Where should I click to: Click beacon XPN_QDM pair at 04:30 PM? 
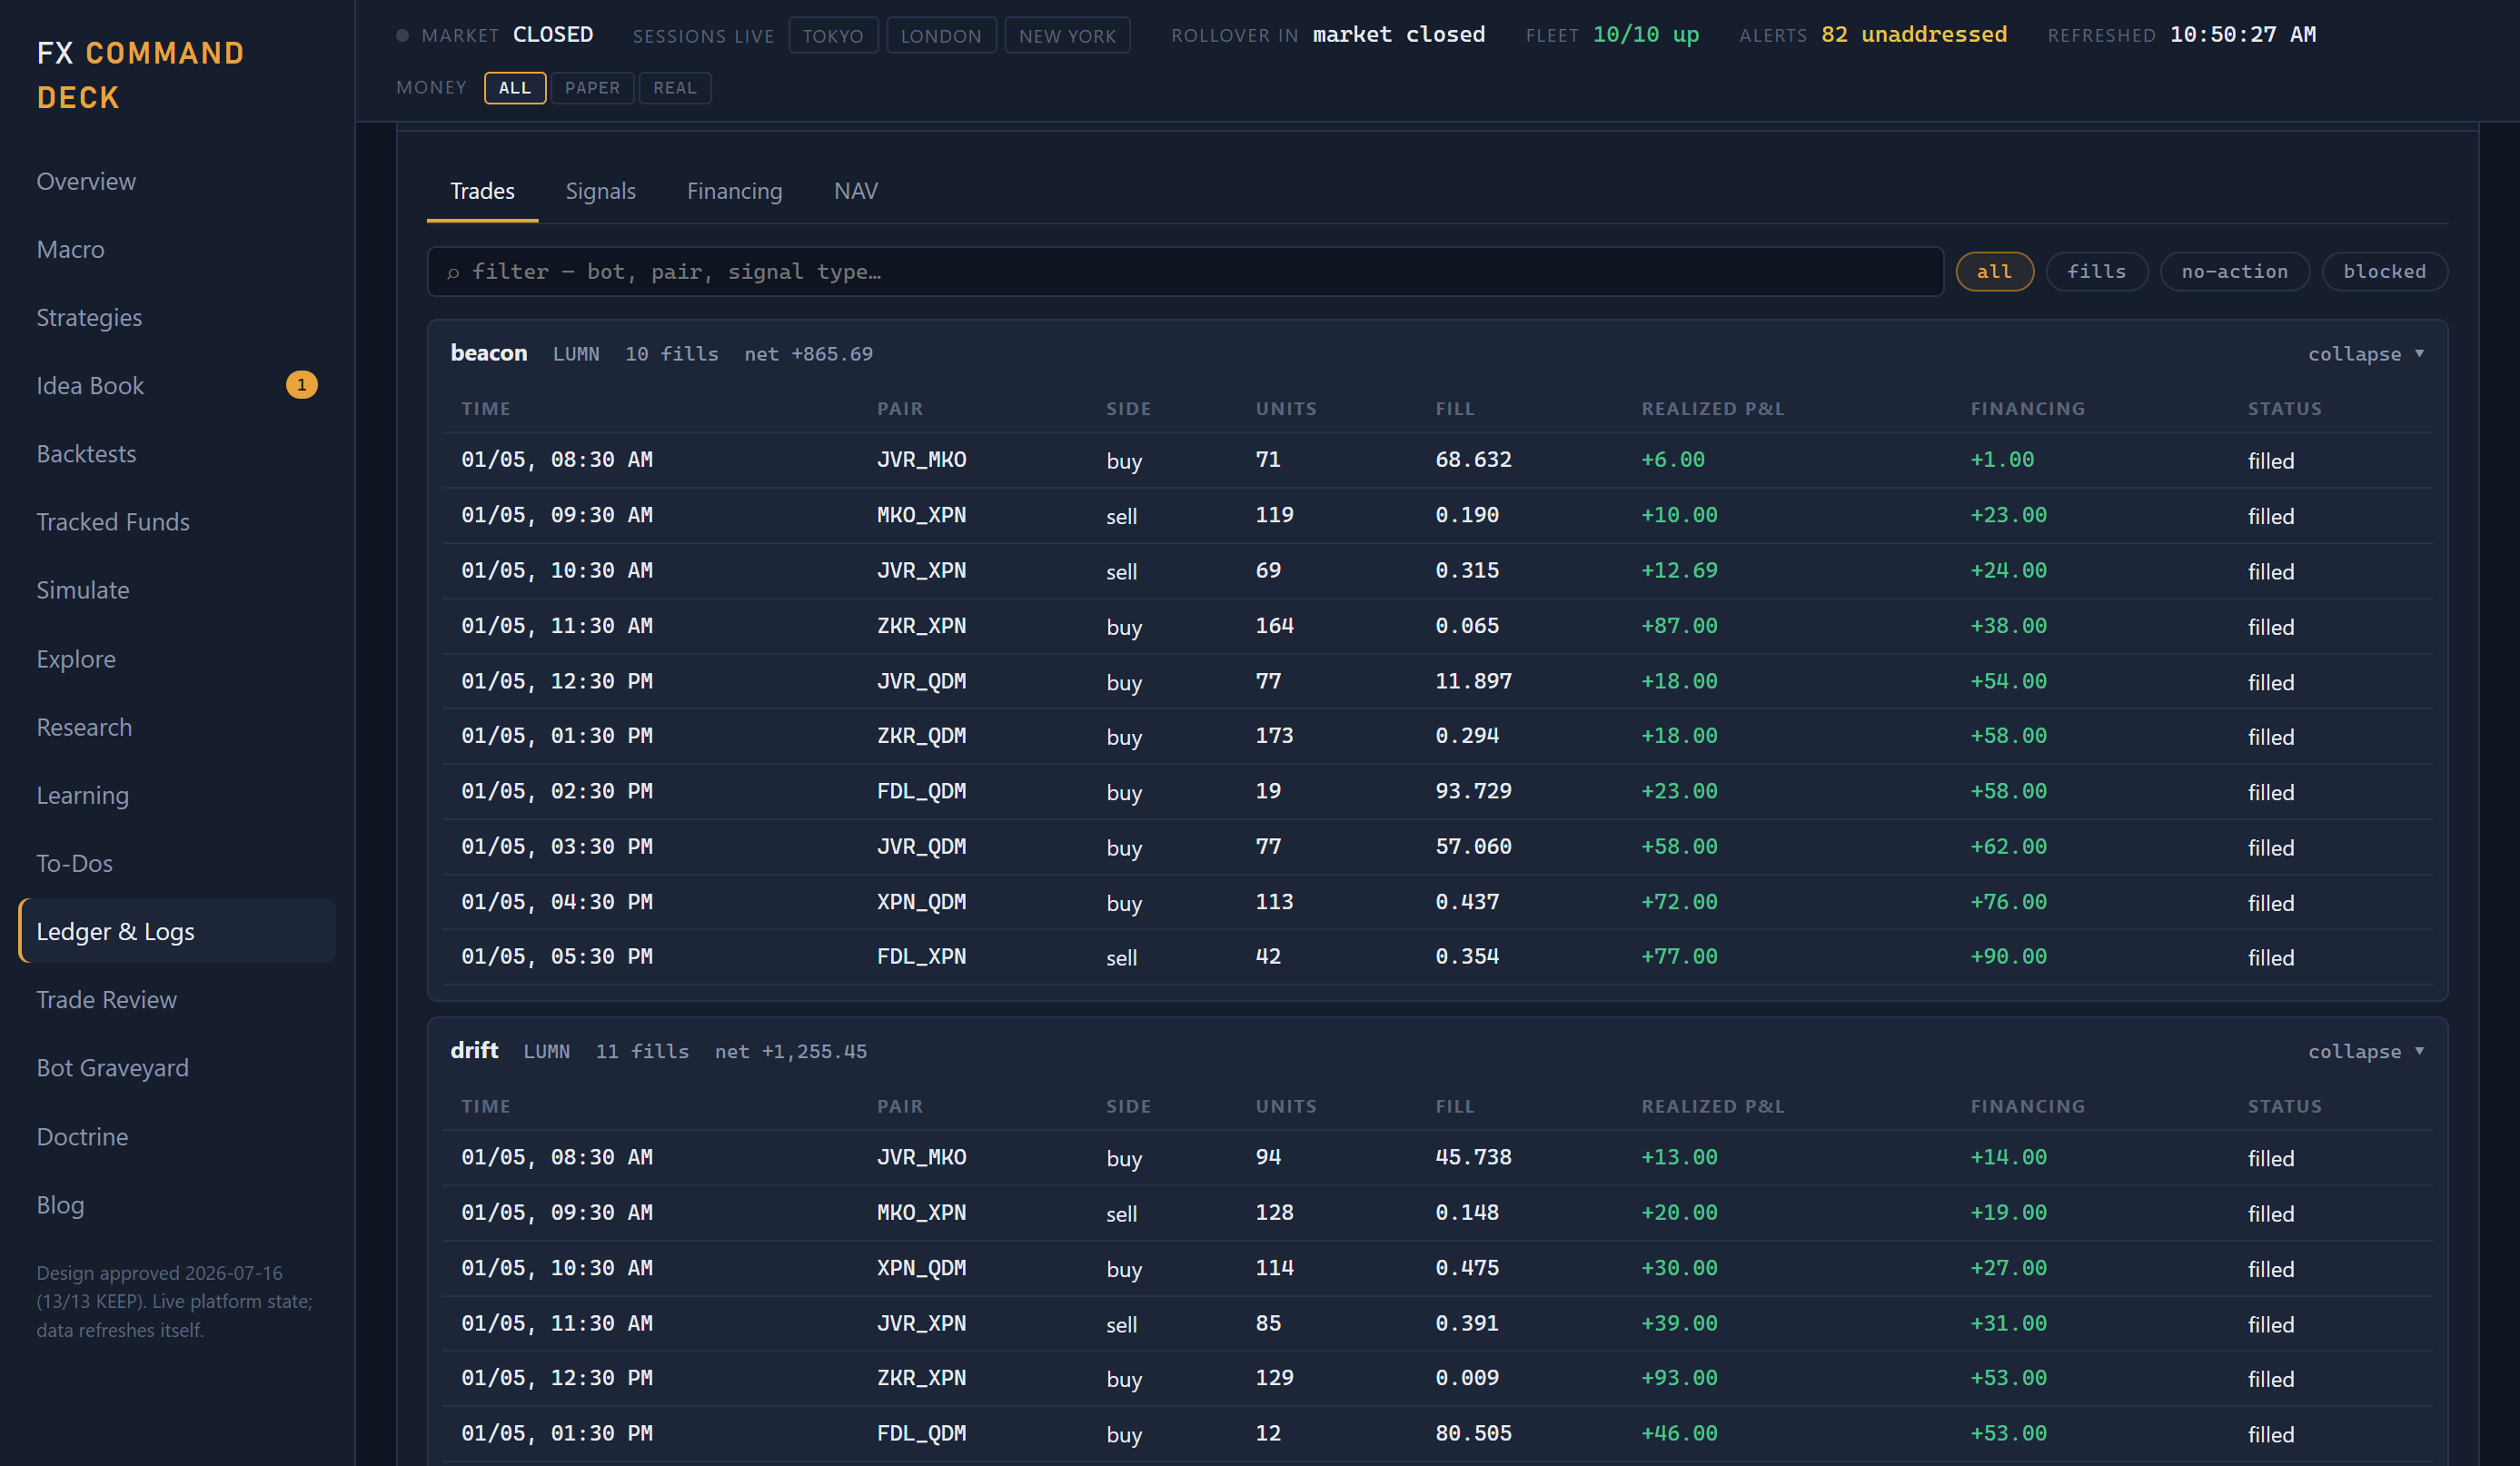[921, 902]
